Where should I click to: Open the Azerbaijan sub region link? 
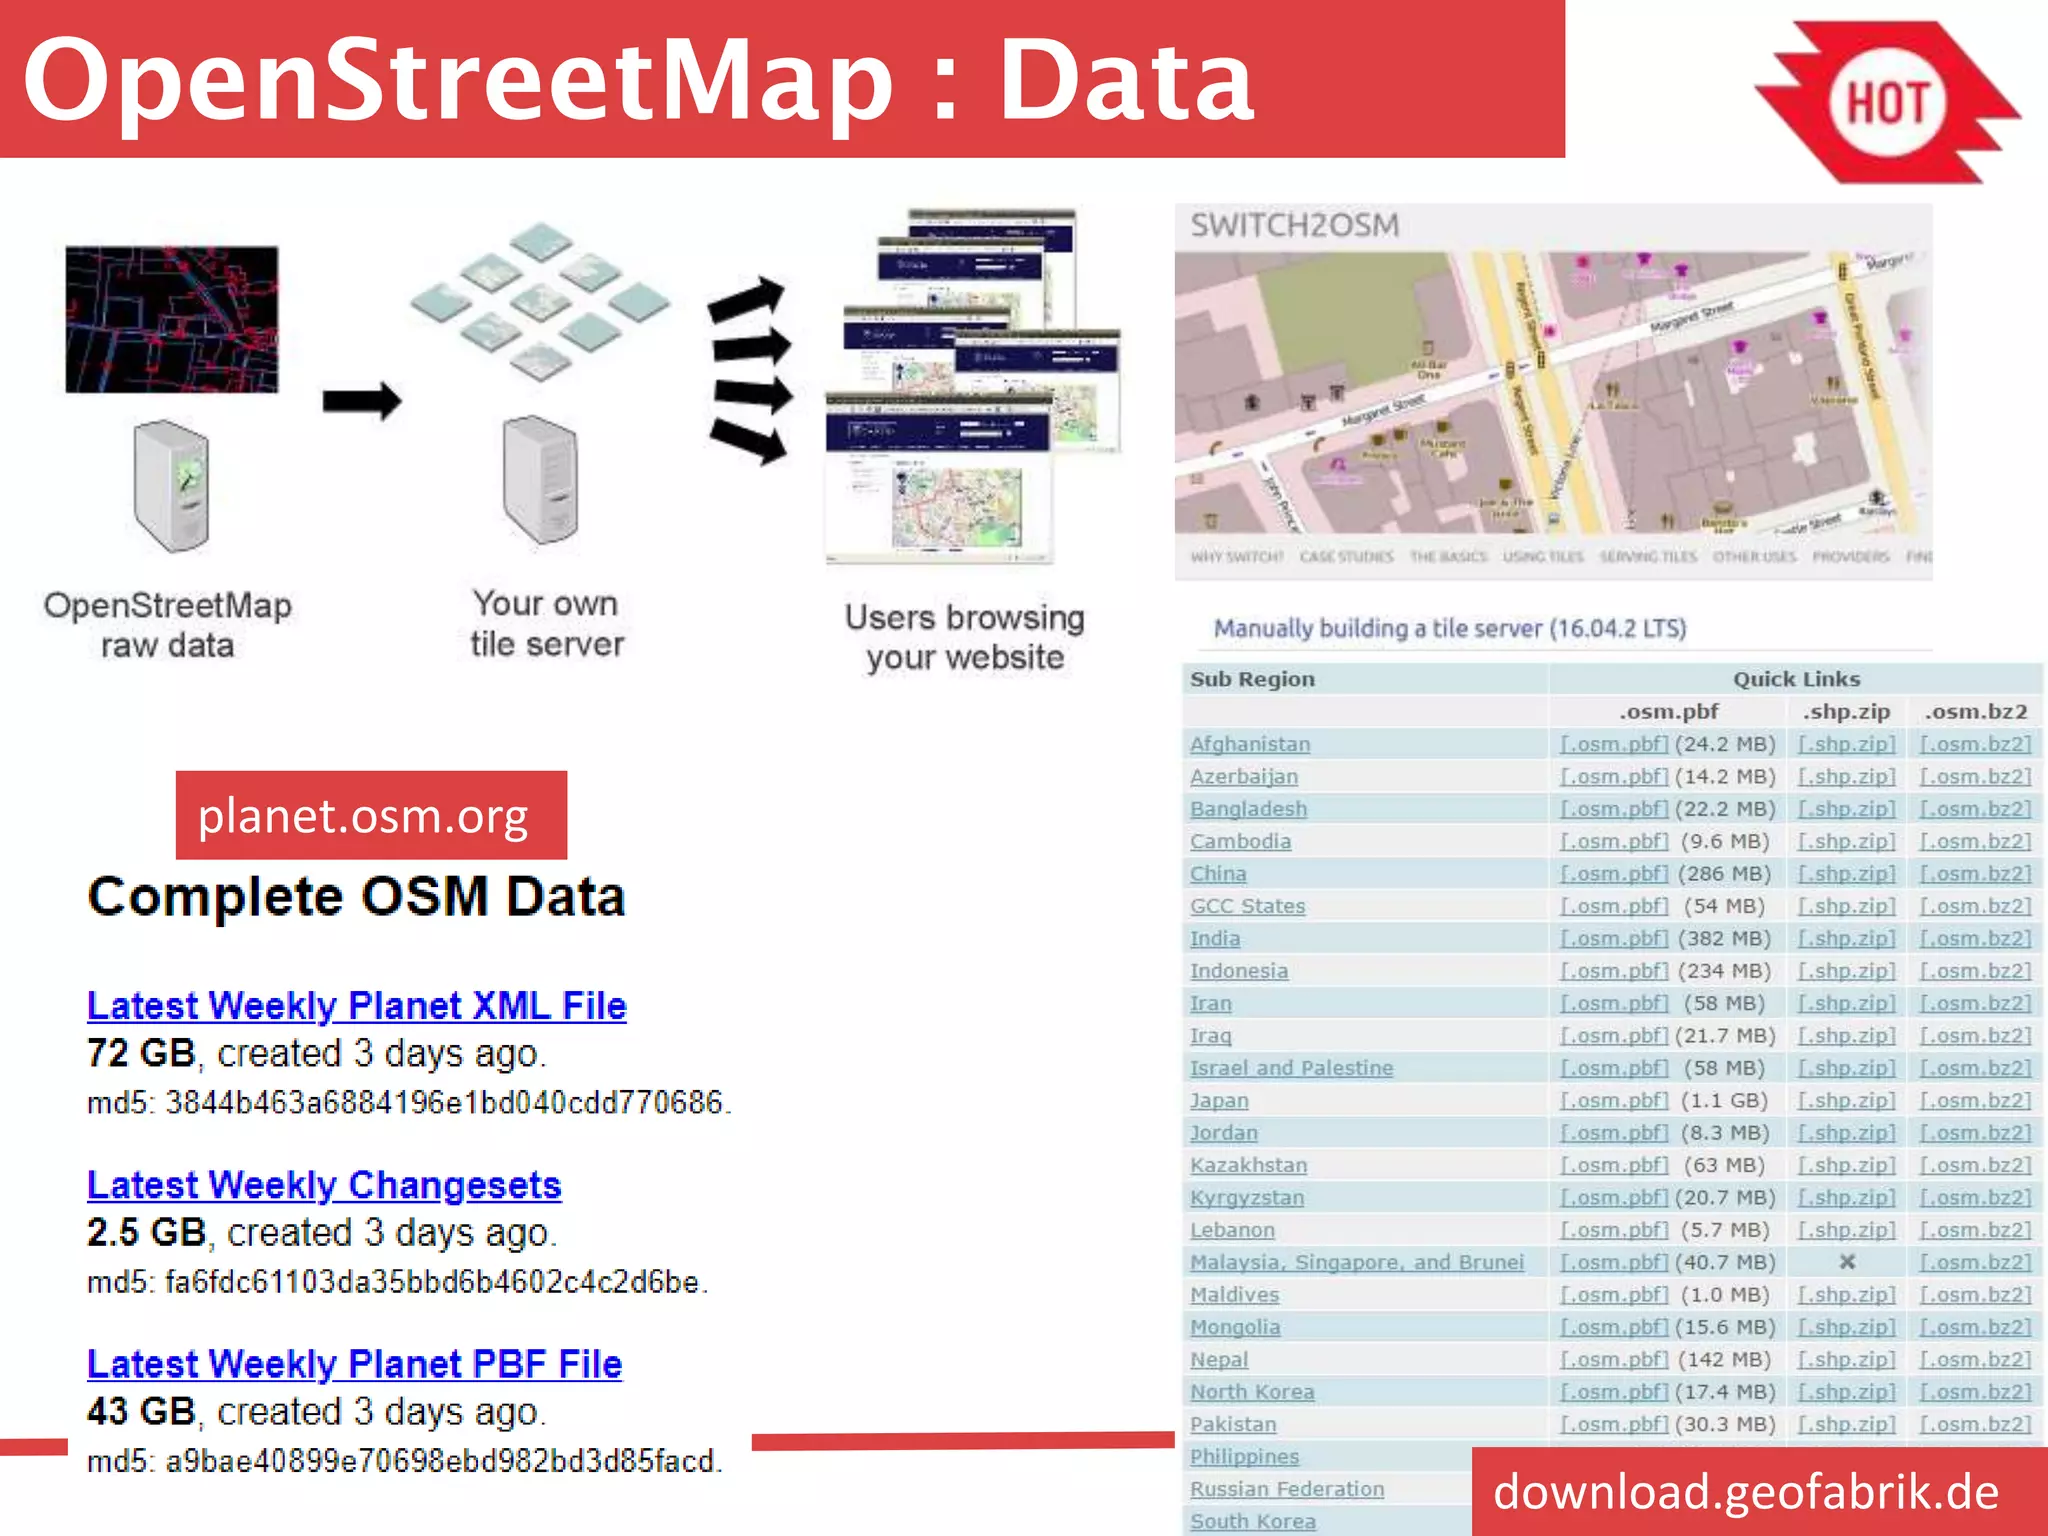click(x=1243, y=776)
